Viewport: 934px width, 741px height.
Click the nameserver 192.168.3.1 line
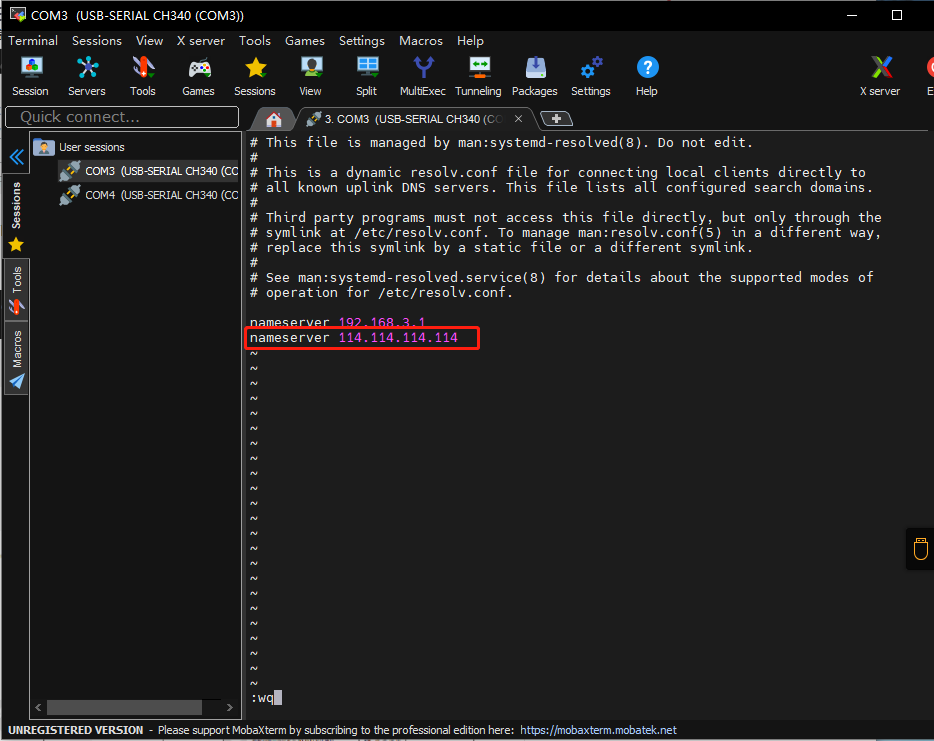338,322
